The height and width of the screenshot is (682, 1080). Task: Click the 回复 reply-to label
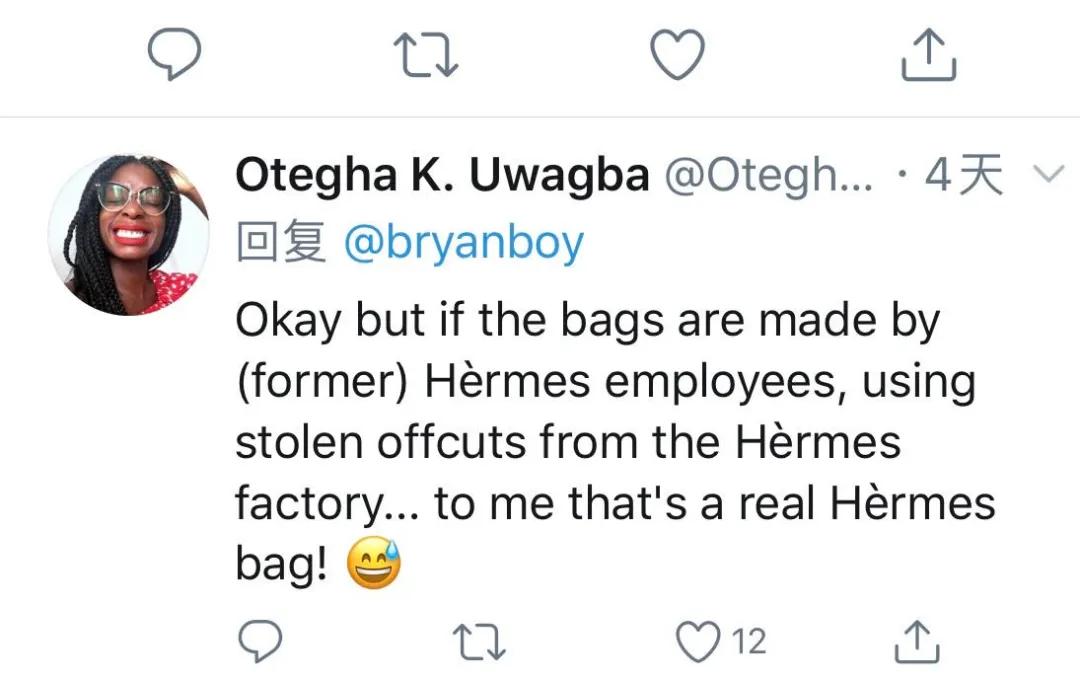pos(280,243)
